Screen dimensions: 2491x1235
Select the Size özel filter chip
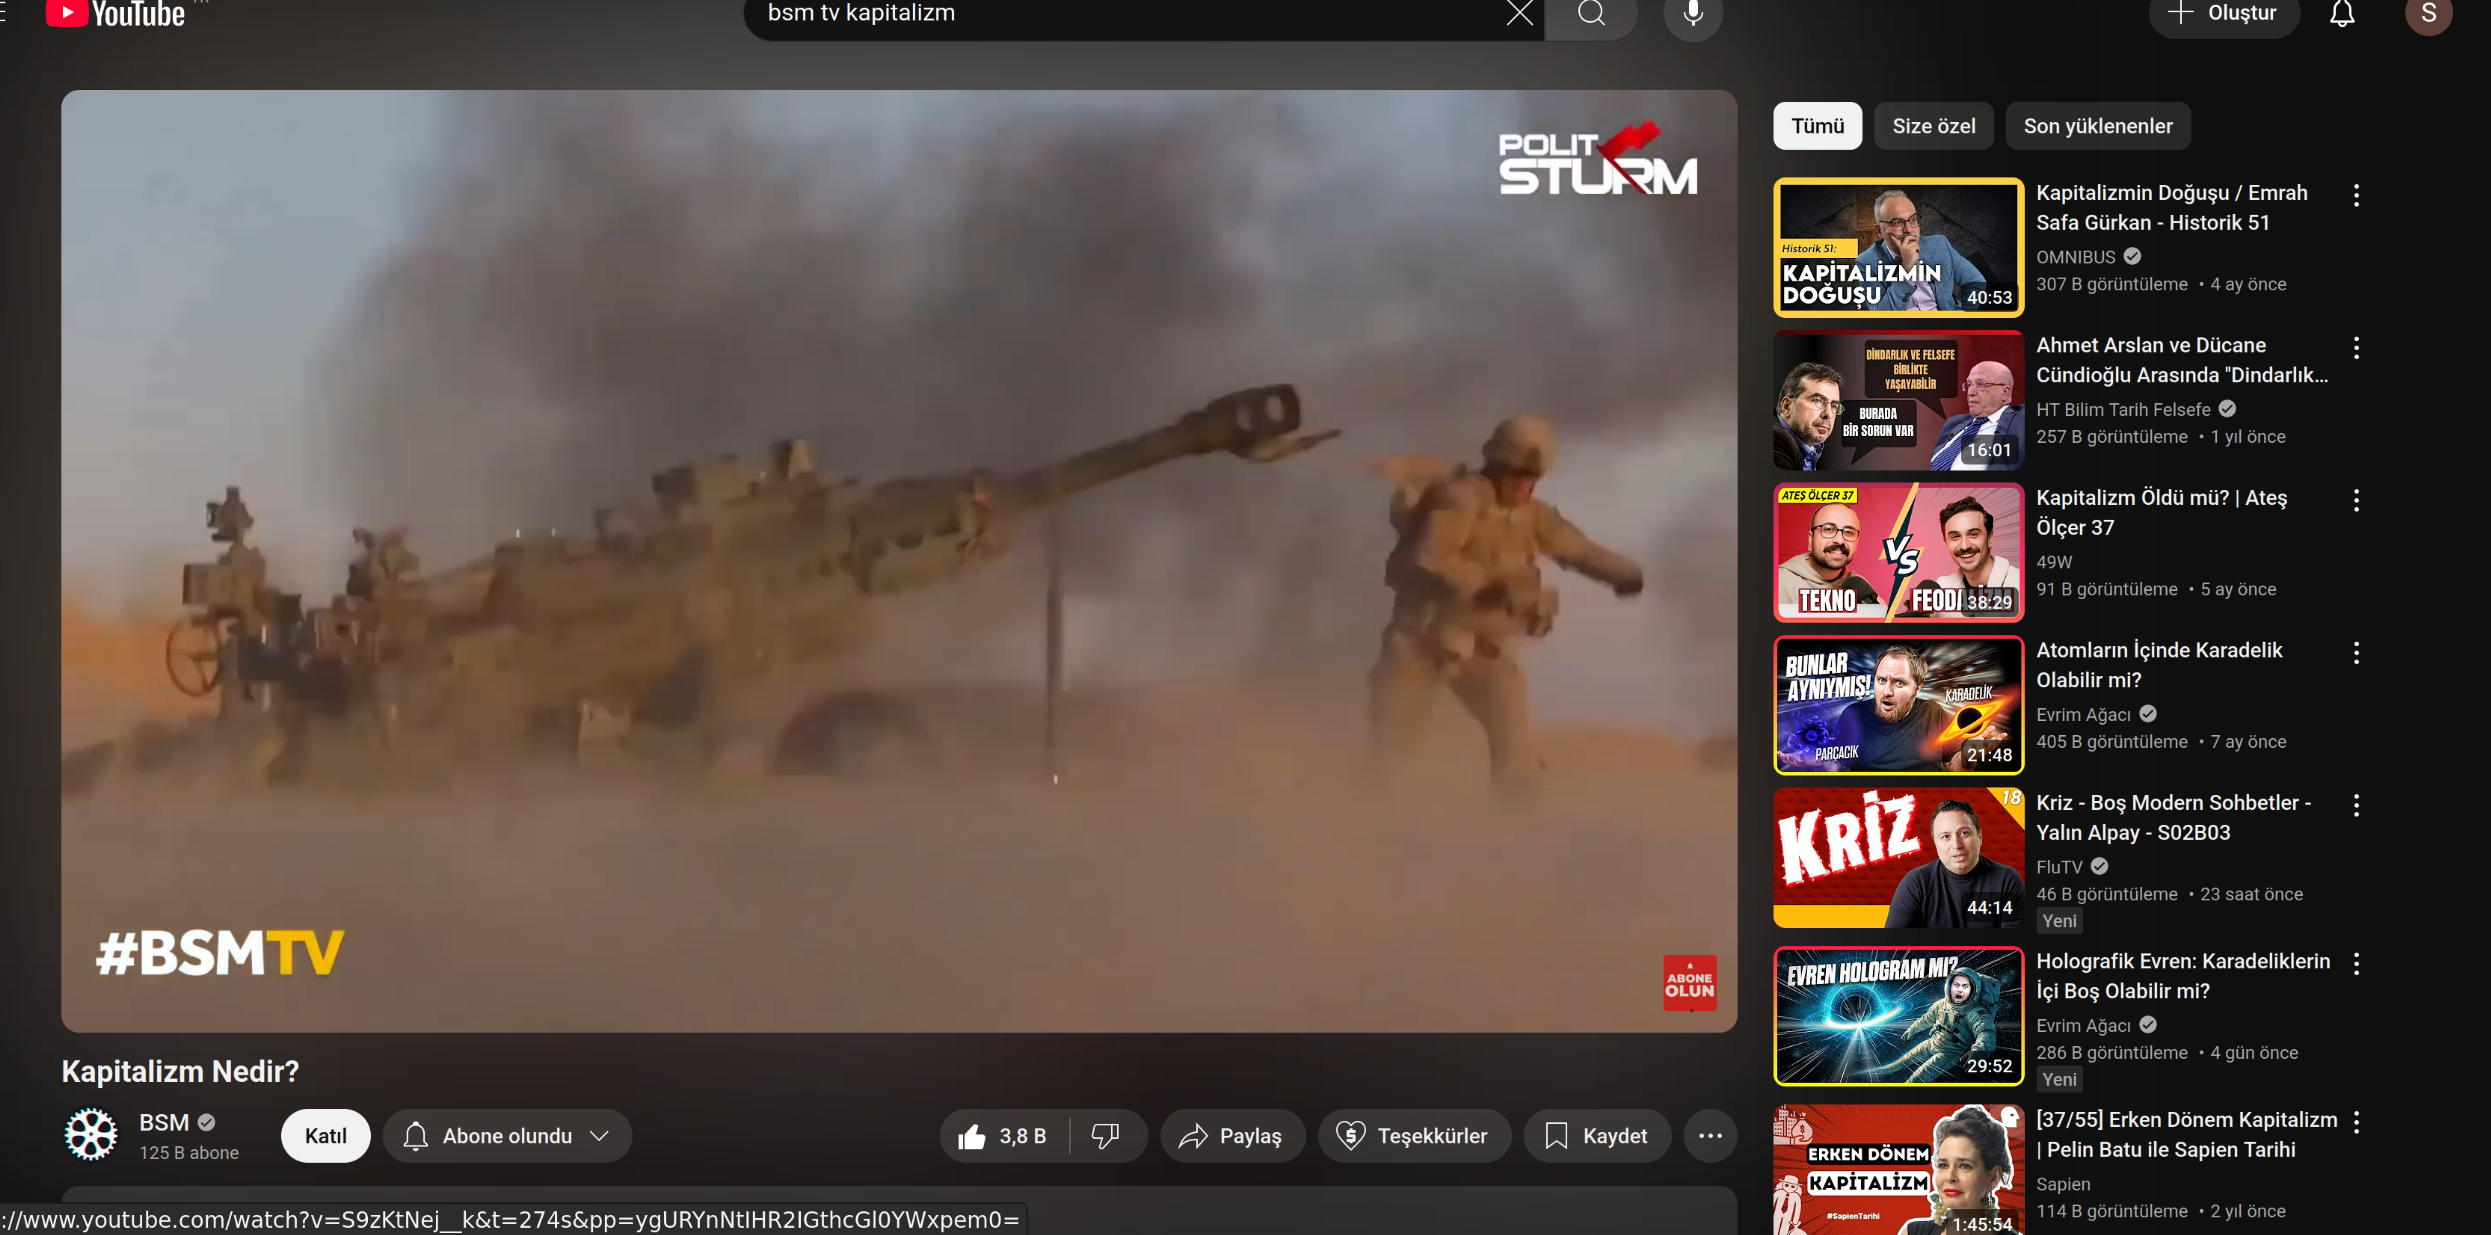[x=1933, y=126]
